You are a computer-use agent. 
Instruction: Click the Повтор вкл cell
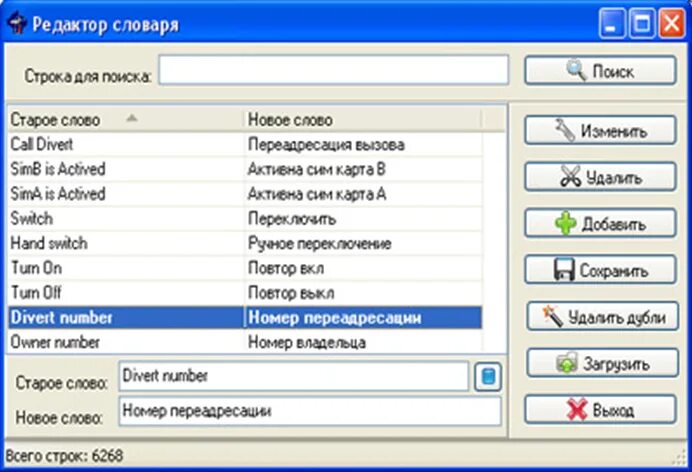pyautogui.click(x=363, y=268)
